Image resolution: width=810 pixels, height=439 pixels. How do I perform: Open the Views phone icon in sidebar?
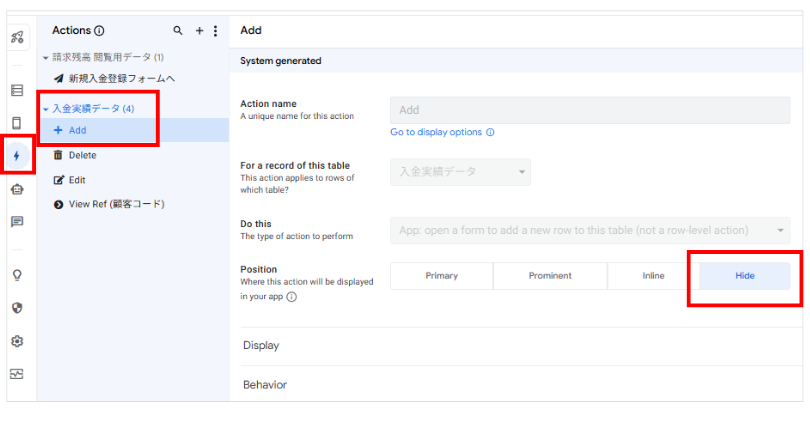coord(17,124)
